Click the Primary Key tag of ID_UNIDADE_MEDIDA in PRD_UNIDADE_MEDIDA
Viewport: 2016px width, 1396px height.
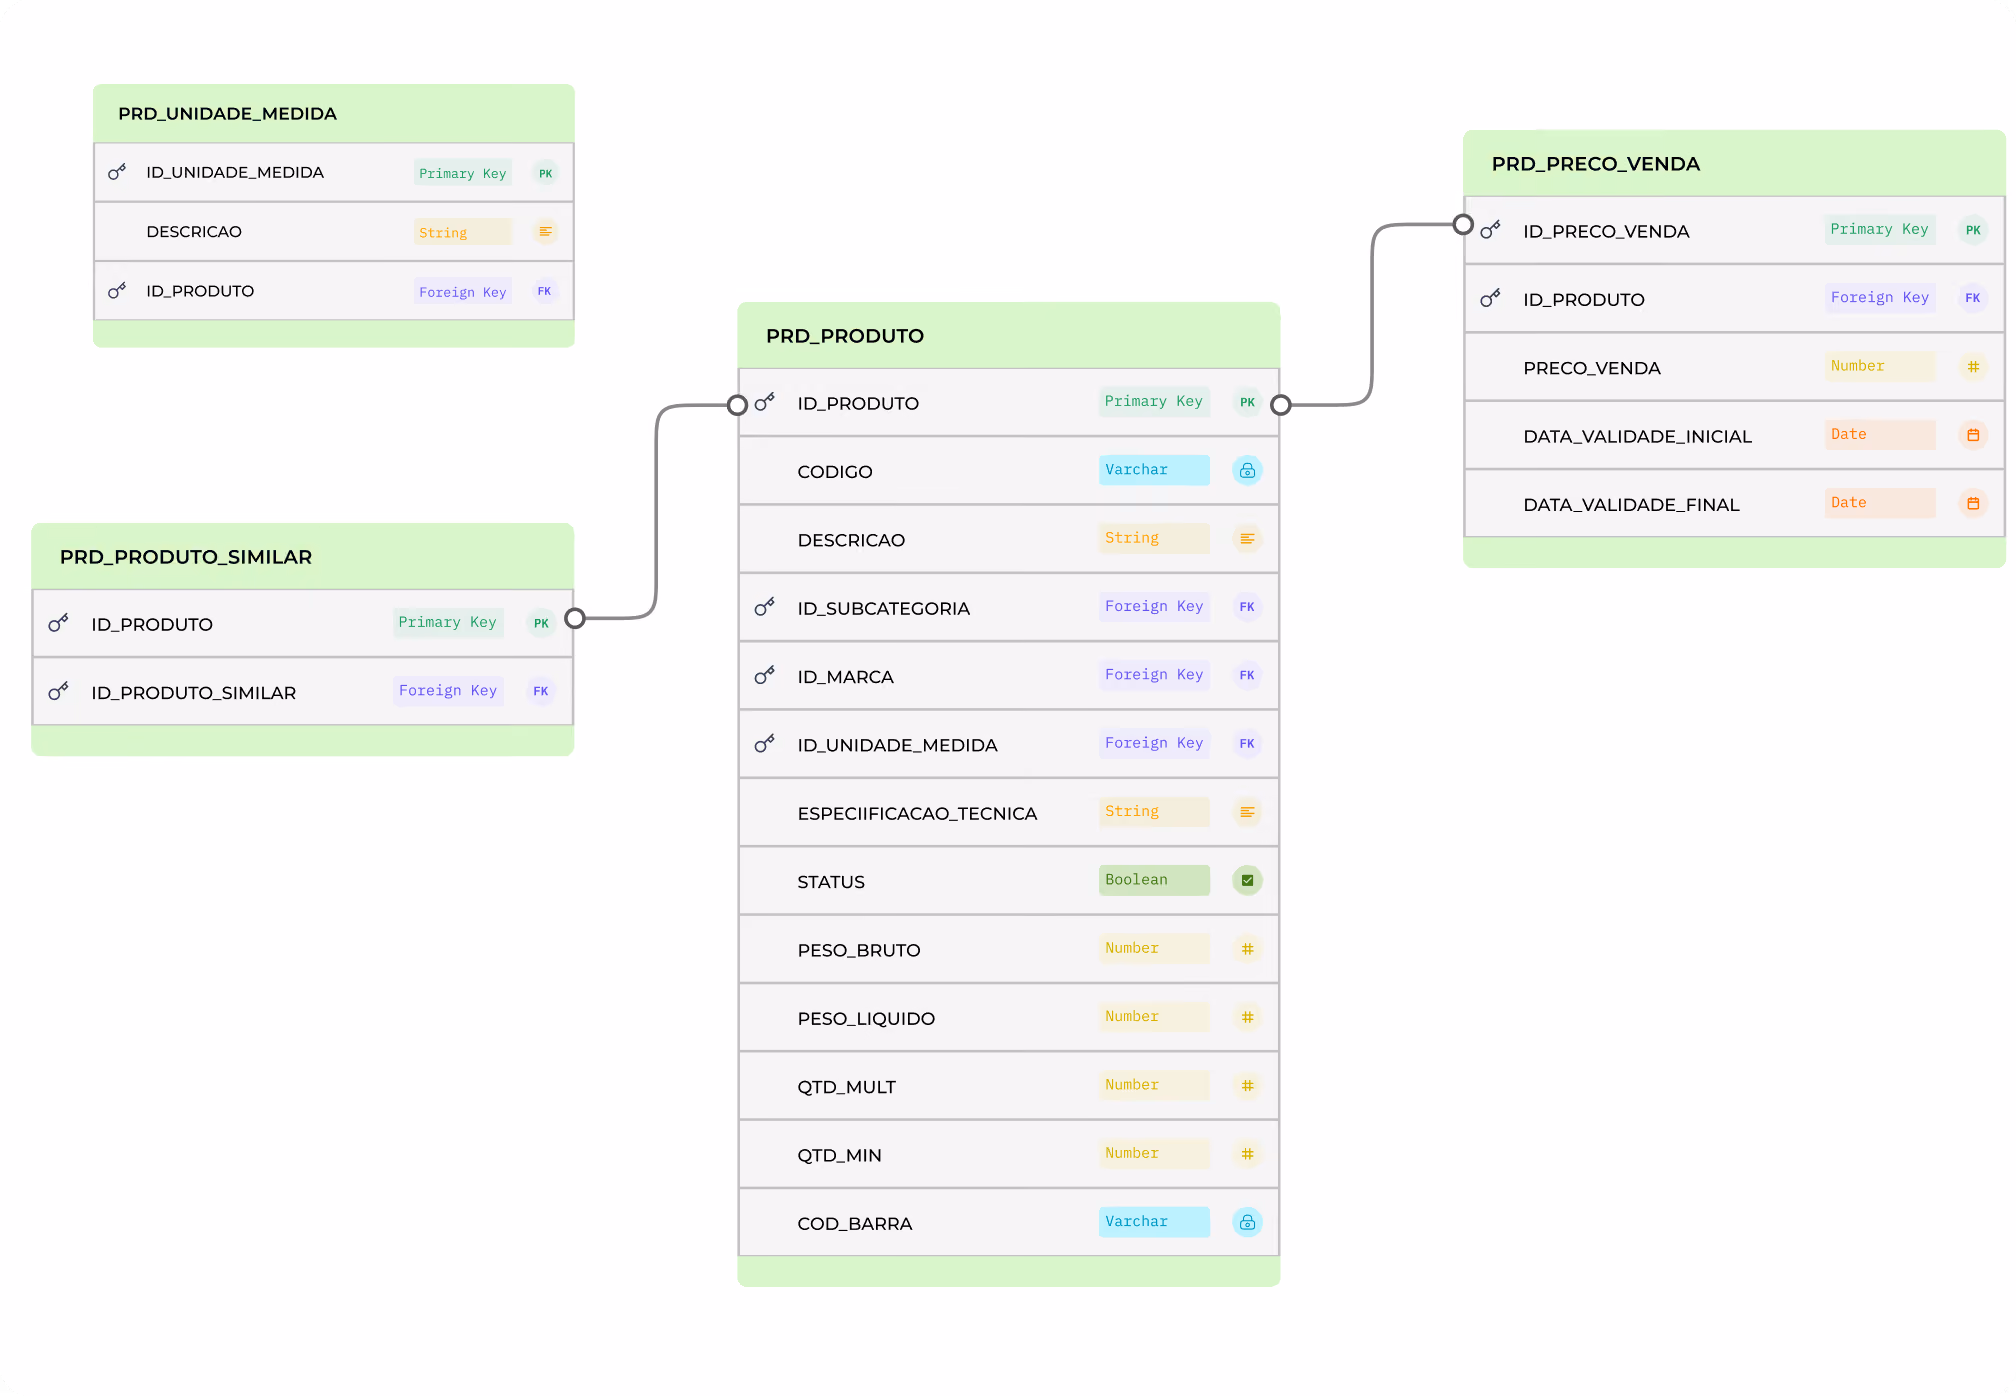(x=463, y=173)
